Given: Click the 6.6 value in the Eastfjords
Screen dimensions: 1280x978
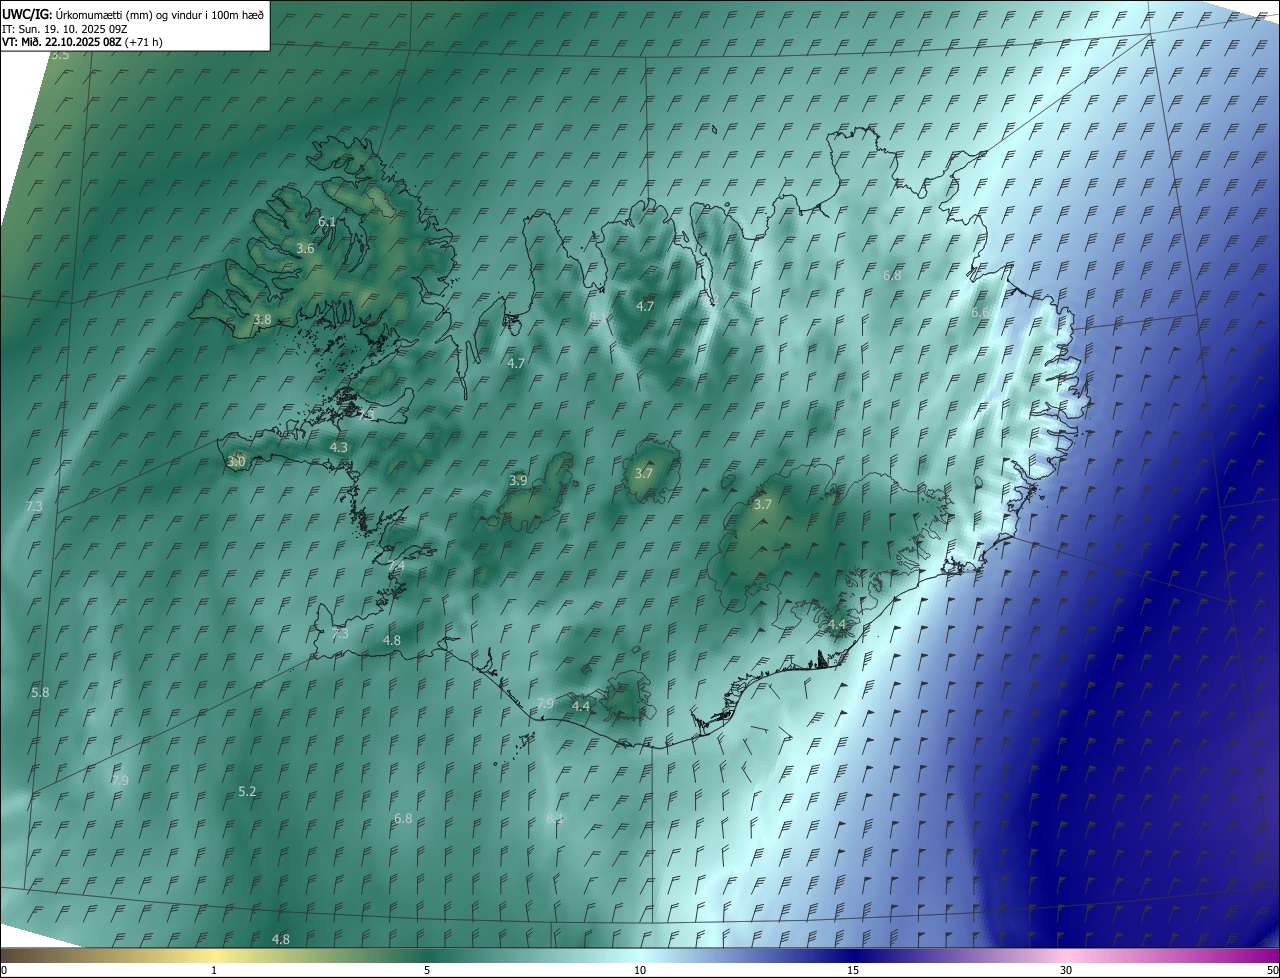Looking at the screenshot, I should point(980,312).
